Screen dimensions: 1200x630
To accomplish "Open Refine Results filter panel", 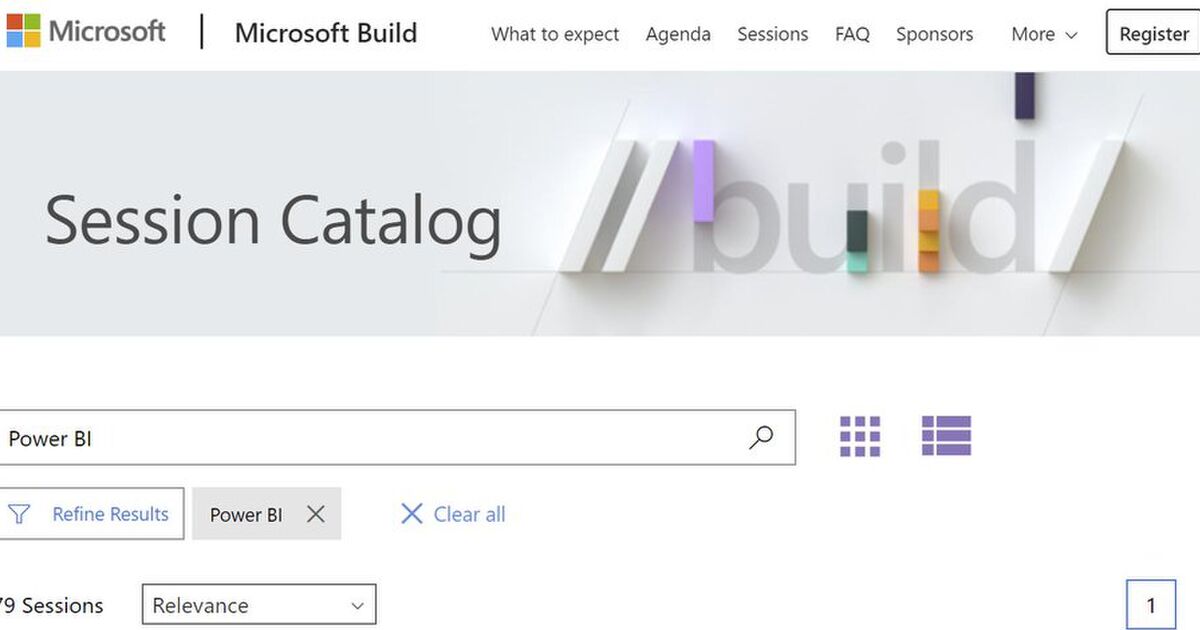I will [x=92, y=514].
